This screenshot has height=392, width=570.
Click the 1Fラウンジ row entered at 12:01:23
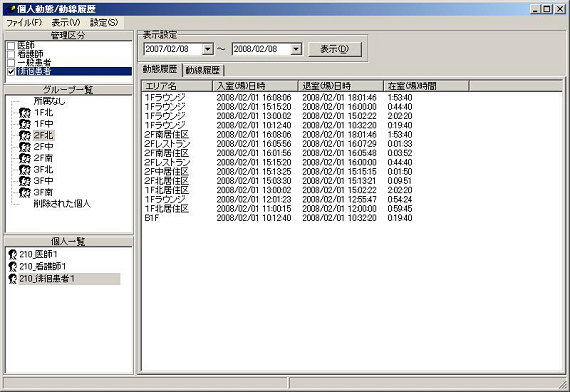tap(278, 199)
